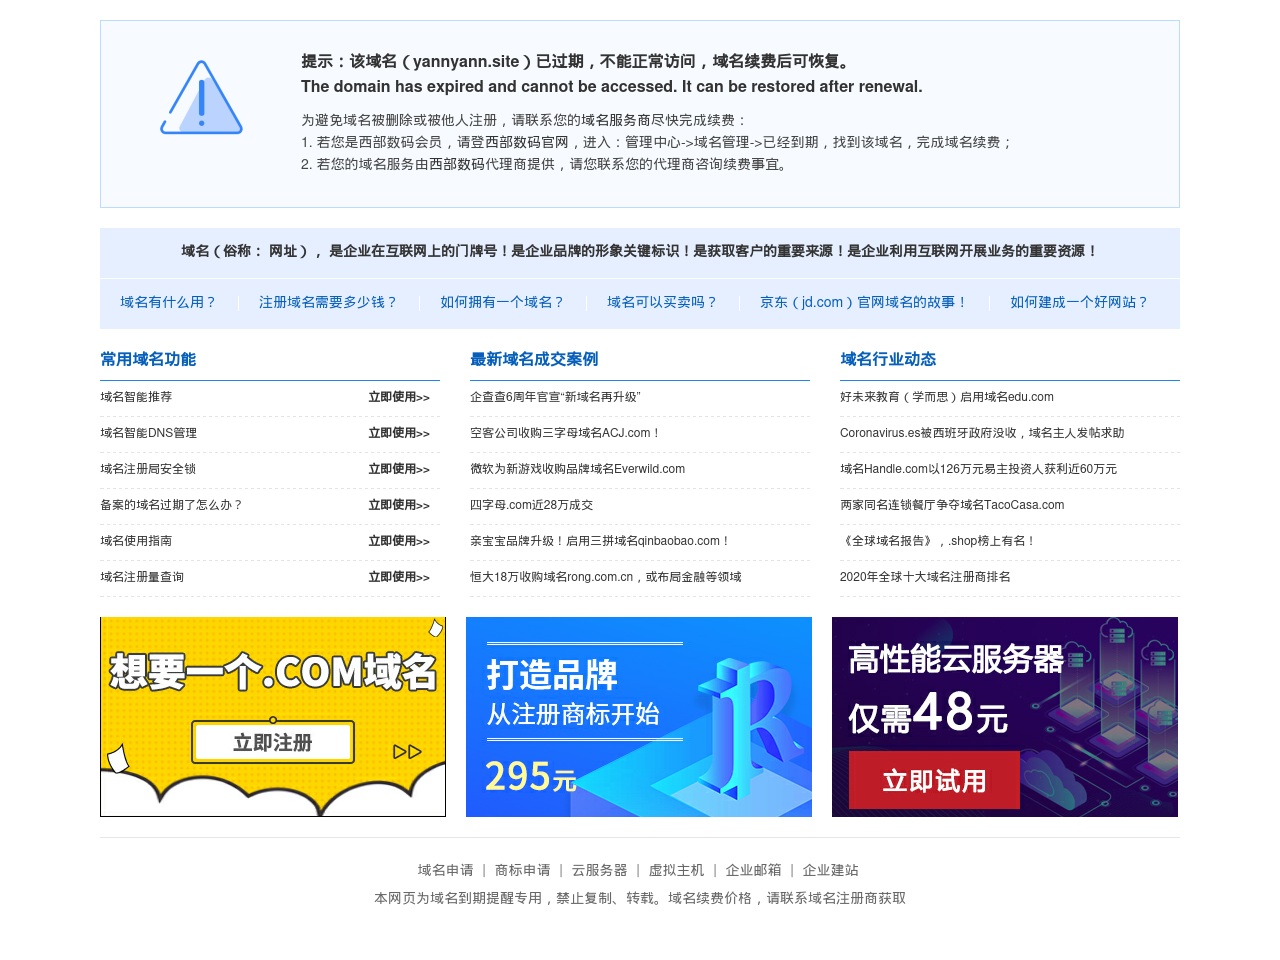Open 微软收购Everwild.com article
Image resolution: width=1280 pixels, height=960 pixels.
578,469
